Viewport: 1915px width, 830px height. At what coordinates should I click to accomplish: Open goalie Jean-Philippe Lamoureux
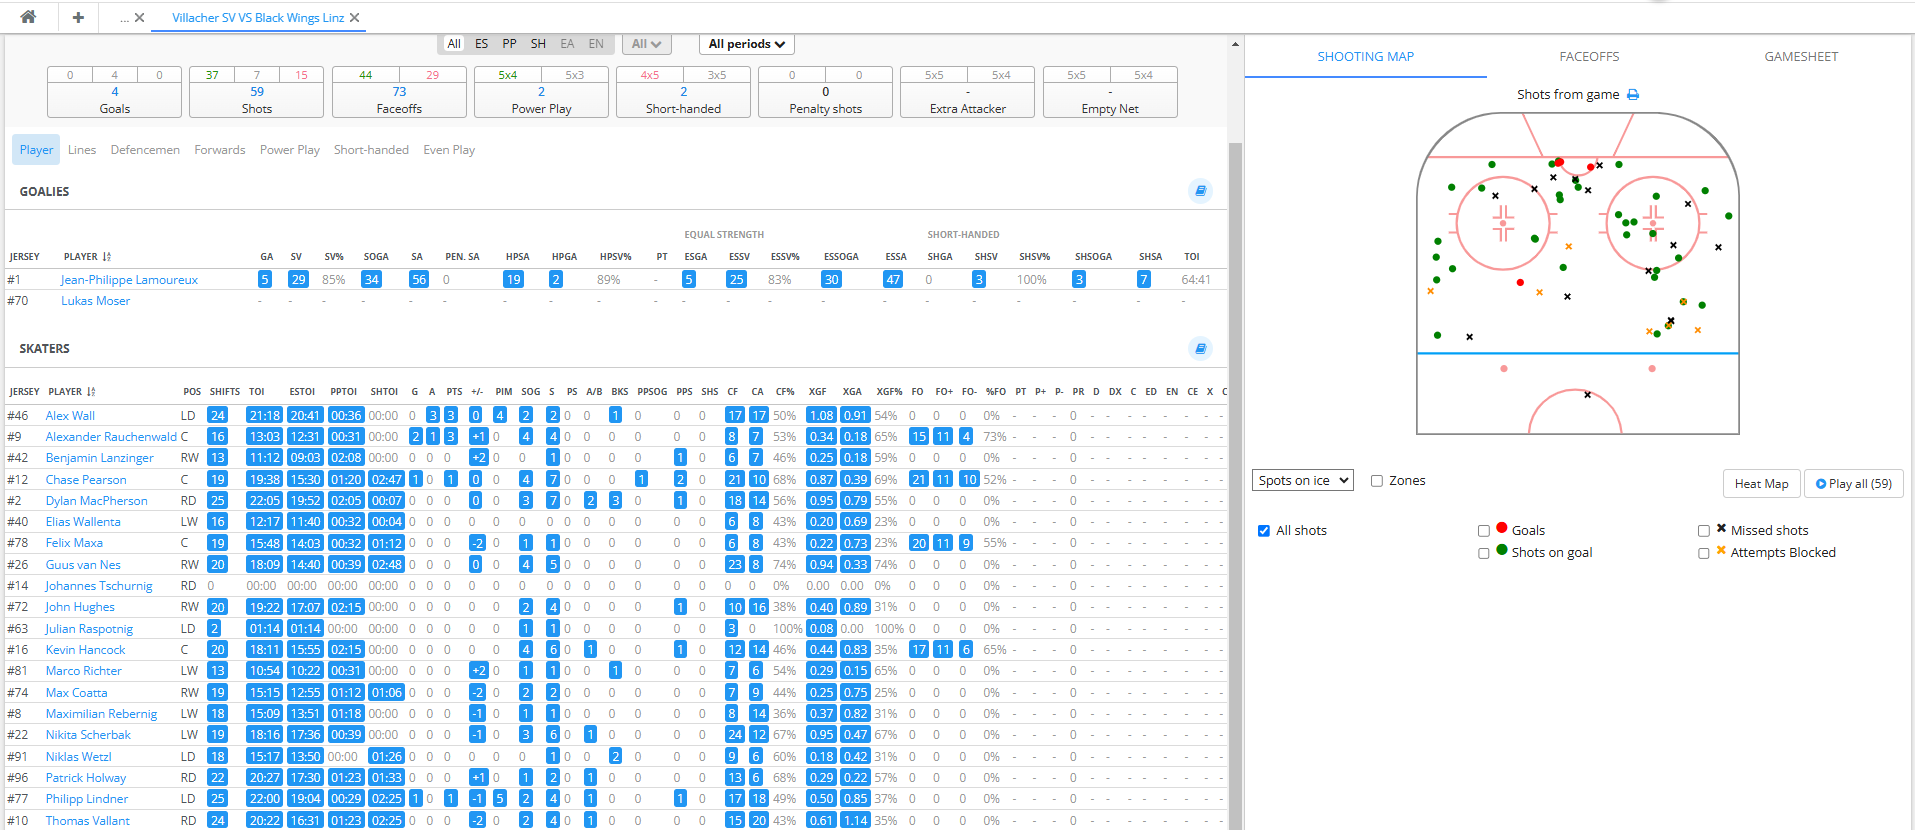pos(129,280)
